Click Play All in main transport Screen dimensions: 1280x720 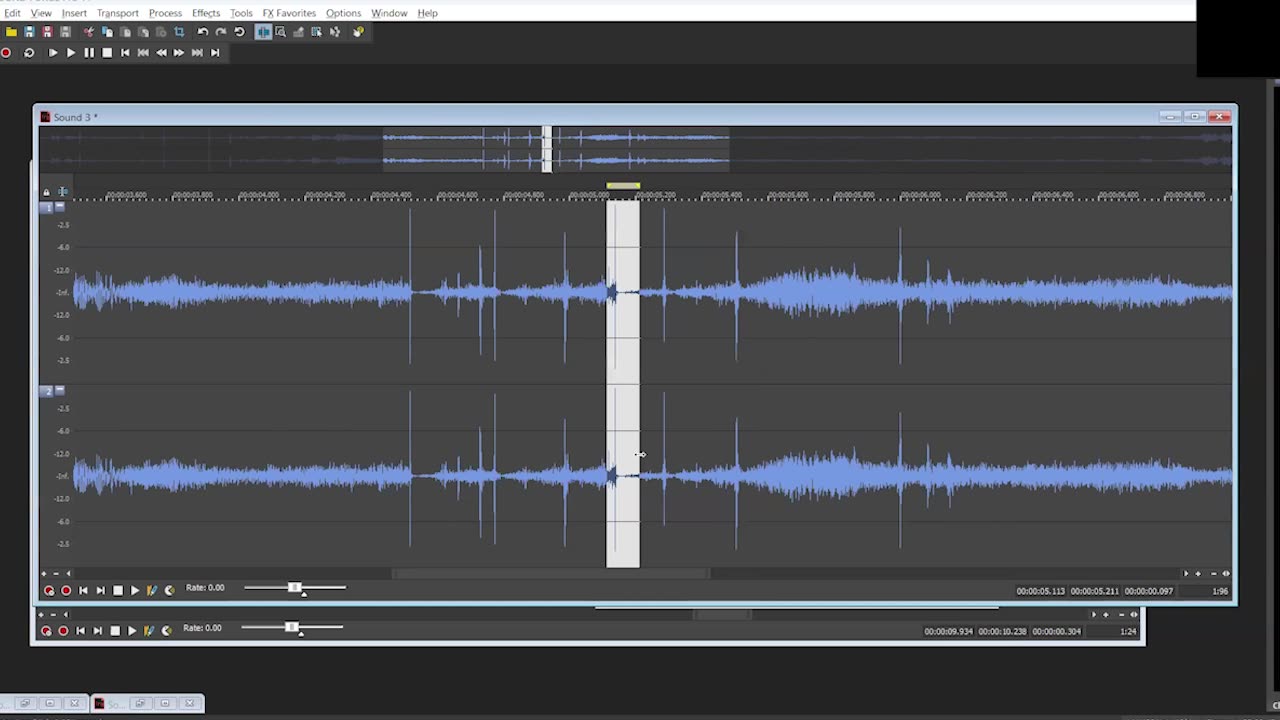point(53,53)
